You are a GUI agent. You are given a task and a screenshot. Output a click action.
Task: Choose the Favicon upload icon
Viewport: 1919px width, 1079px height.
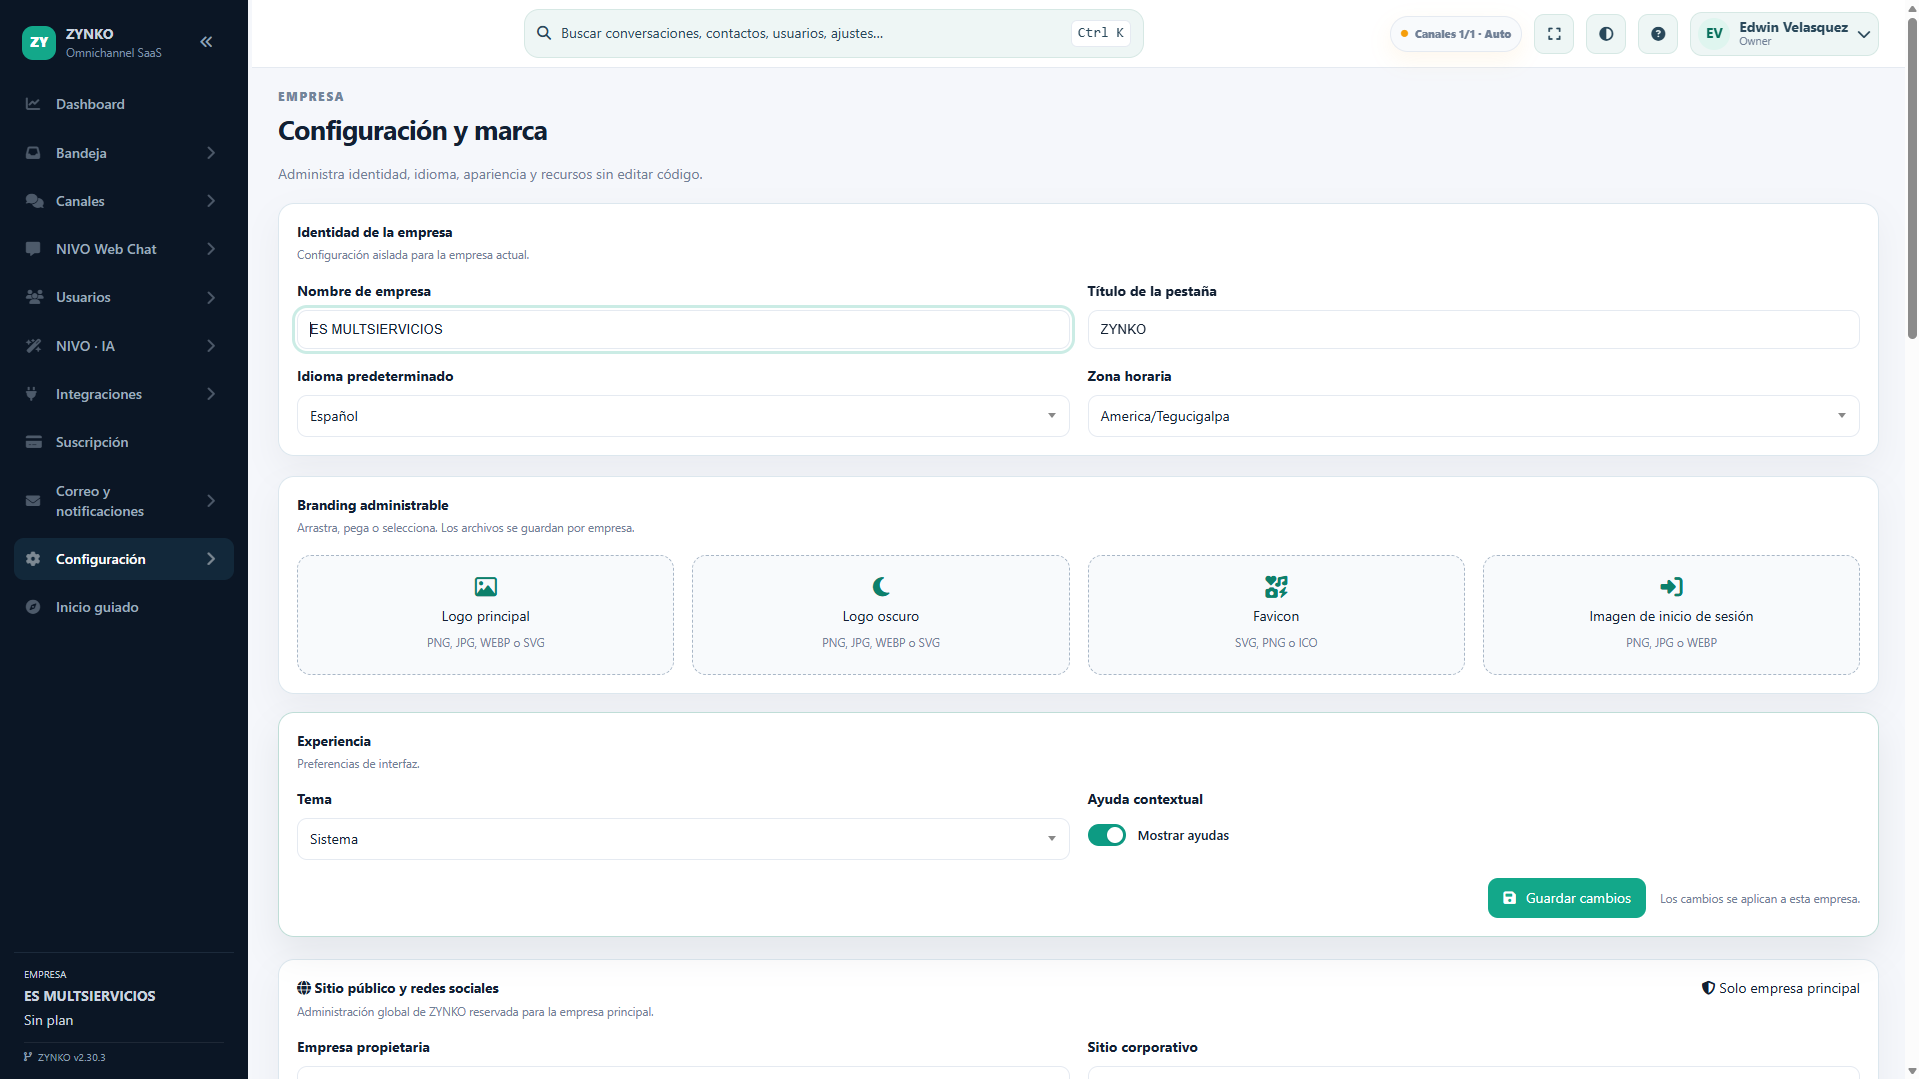pyautogui.click(x=1276, y=587)
